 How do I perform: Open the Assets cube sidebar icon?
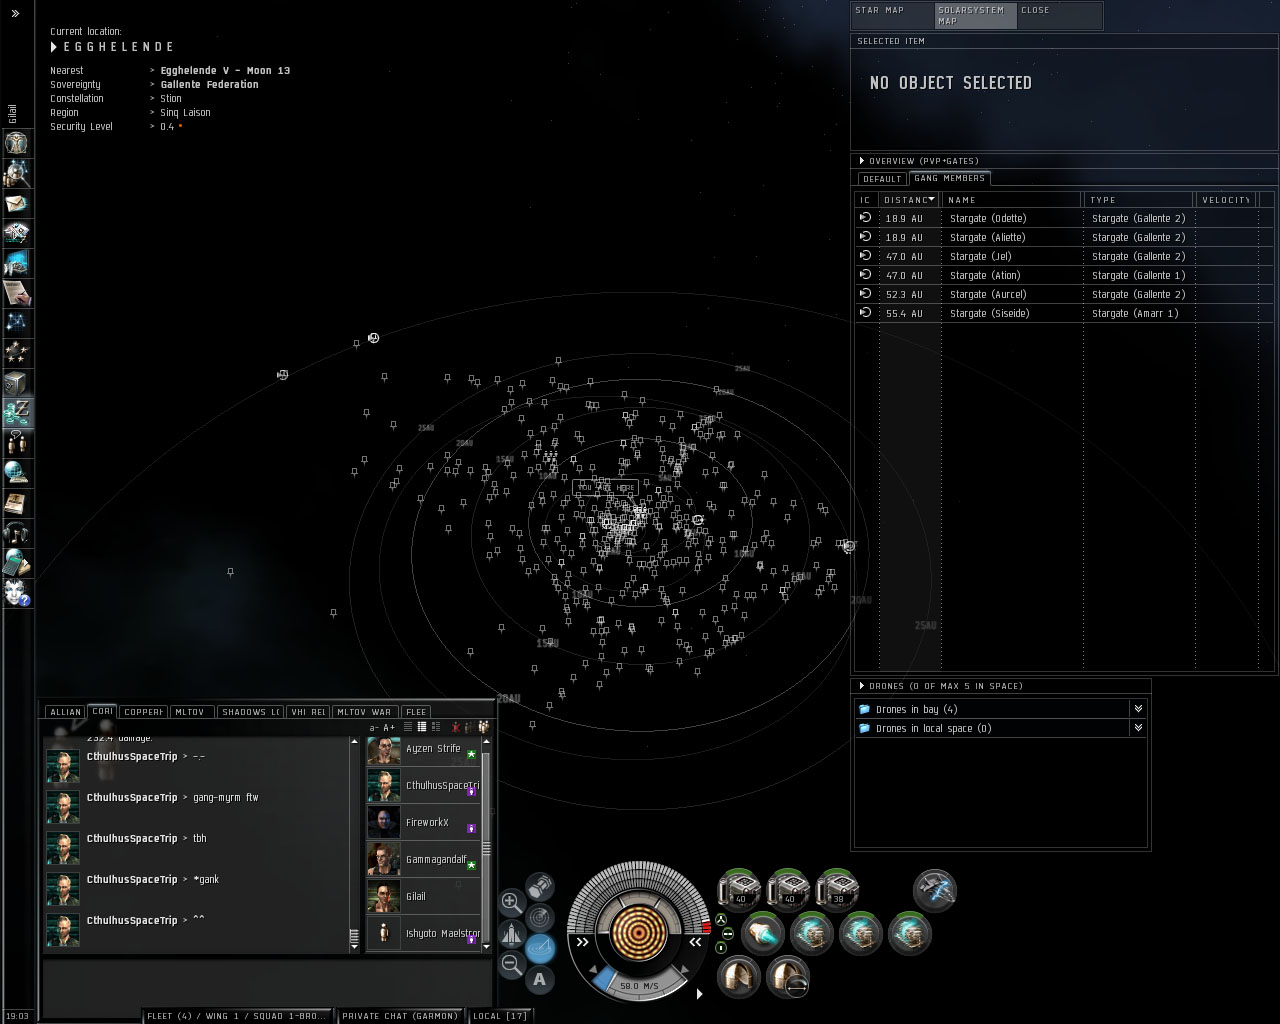17,383
